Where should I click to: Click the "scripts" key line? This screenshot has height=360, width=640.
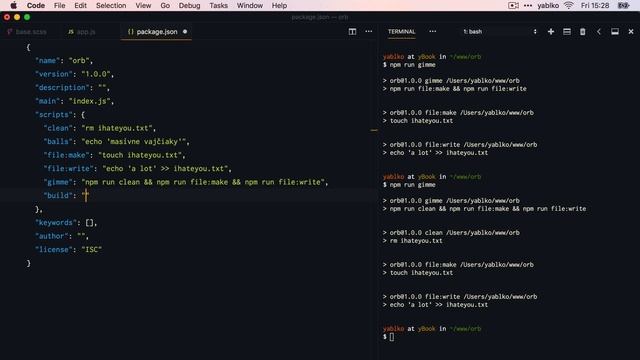tap(60, 115)
